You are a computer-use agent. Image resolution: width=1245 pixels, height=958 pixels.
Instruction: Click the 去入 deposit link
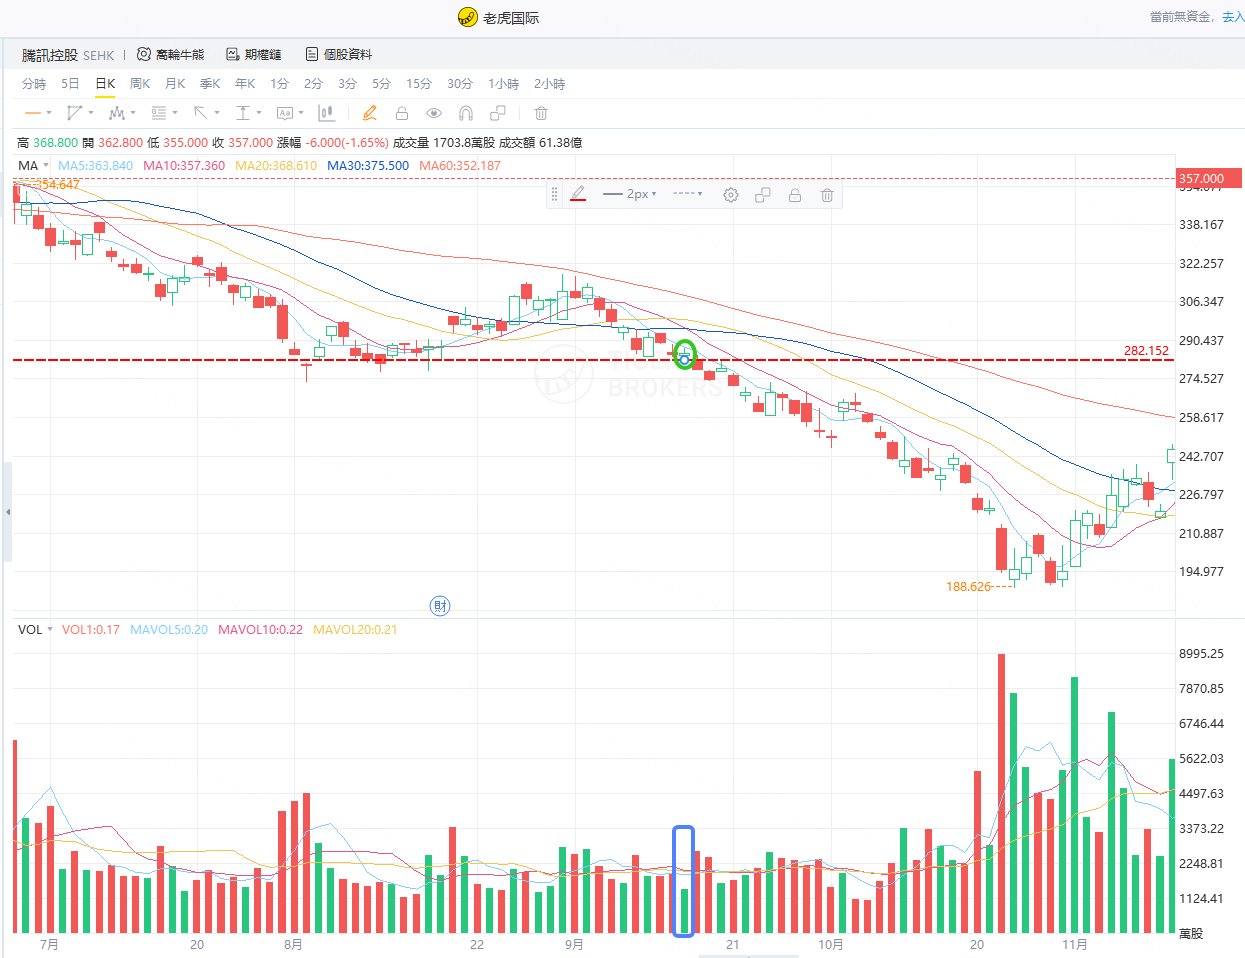point(1233,17)
